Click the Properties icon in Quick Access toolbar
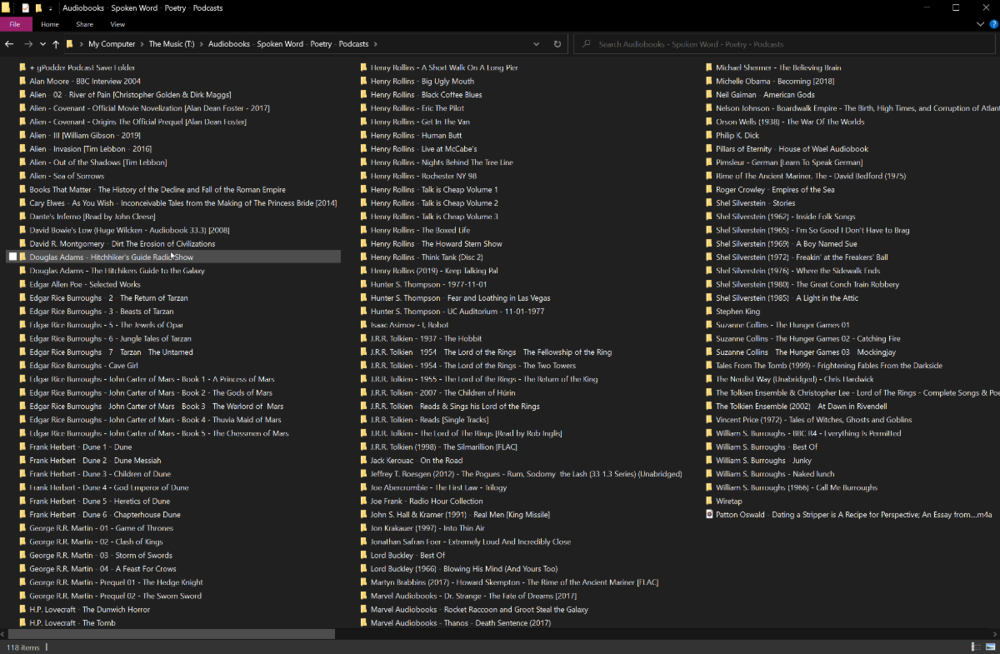The height and width of the screenshot is (654, 1000). pos(25,8)
